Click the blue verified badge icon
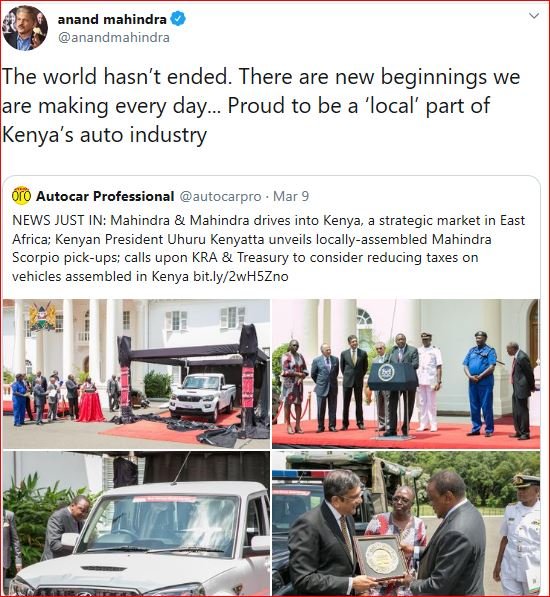Screen dimensions: 550x597 [178, 19]
